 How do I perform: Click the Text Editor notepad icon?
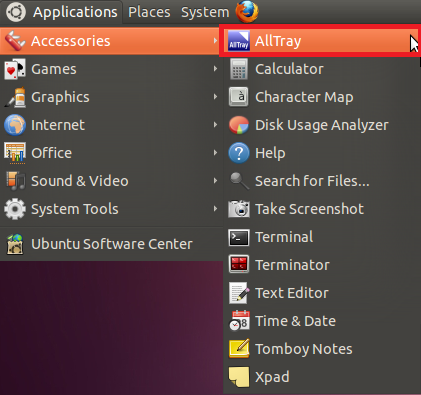pos(239,293)
